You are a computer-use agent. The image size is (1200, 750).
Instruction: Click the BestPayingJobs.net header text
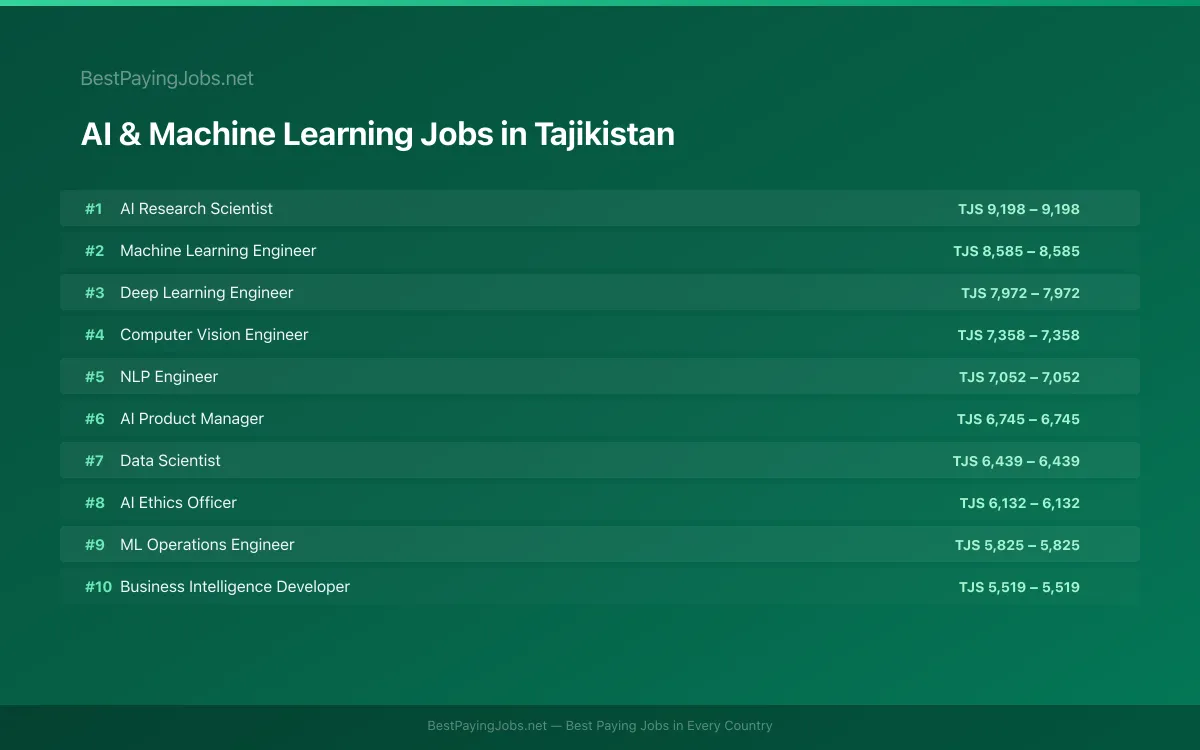pos(167,78)
